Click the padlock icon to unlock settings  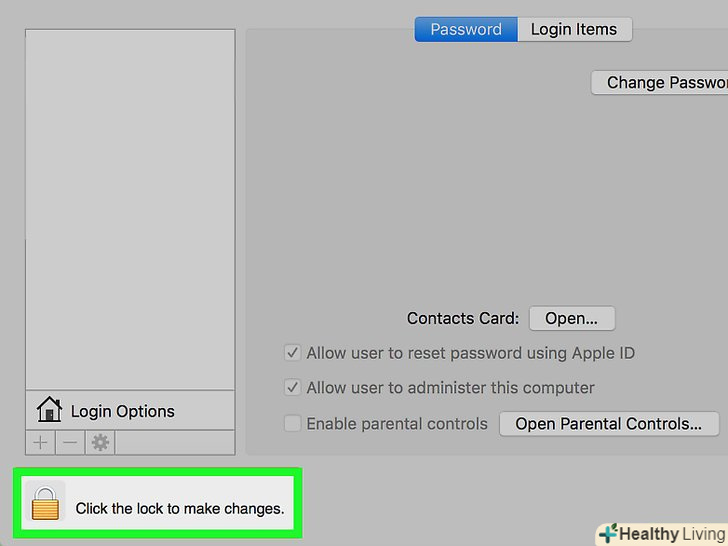(x=45, y=502)
